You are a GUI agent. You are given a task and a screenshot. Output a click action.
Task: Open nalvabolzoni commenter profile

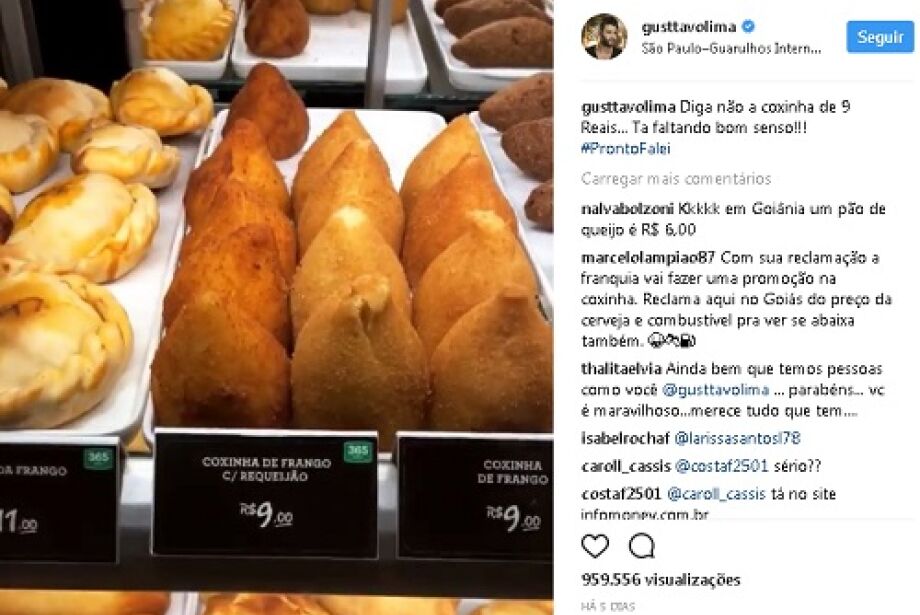point(627,209)
